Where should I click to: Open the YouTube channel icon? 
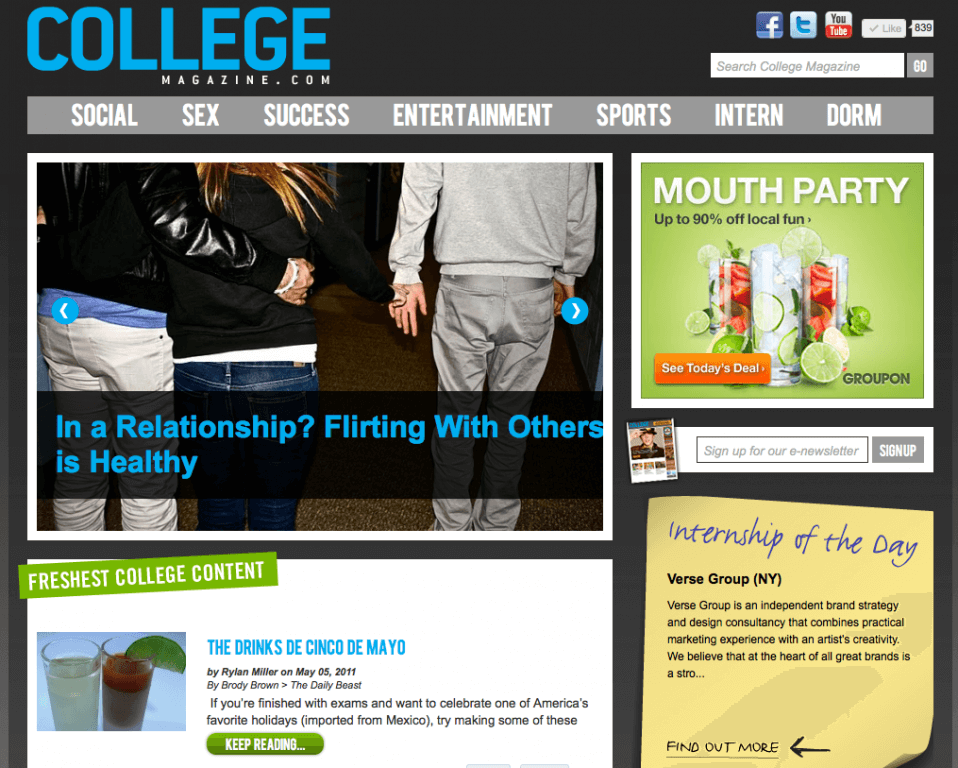(838, 25)
